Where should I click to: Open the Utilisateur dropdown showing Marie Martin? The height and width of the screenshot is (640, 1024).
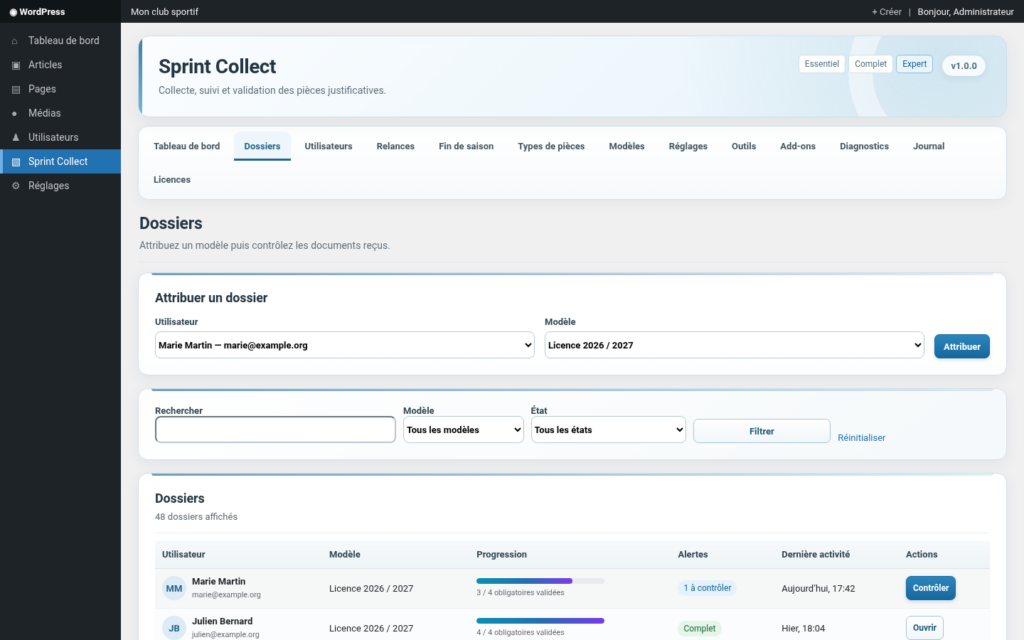point(344,345)
